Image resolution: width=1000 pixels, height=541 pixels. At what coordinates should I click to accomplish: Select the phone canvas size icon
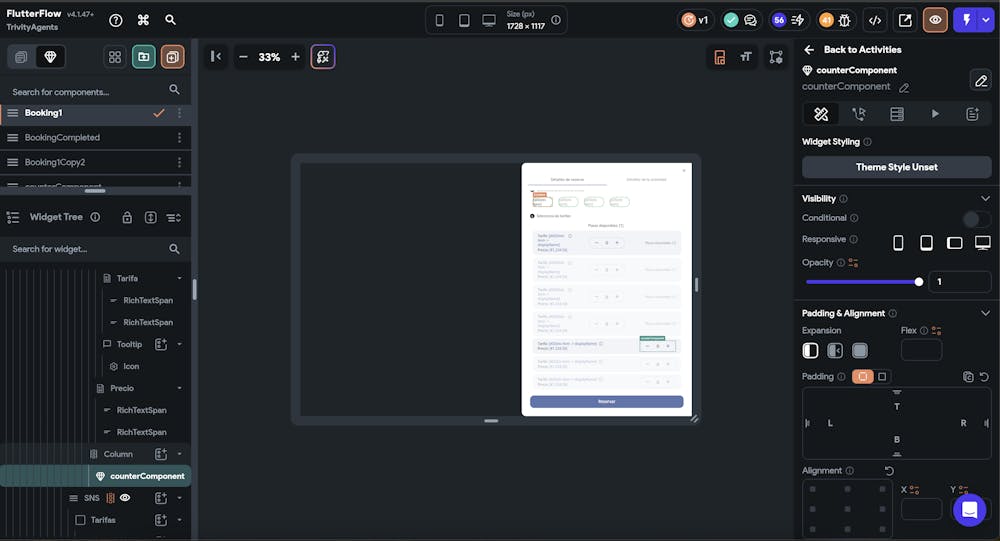(x=439, y=20)
